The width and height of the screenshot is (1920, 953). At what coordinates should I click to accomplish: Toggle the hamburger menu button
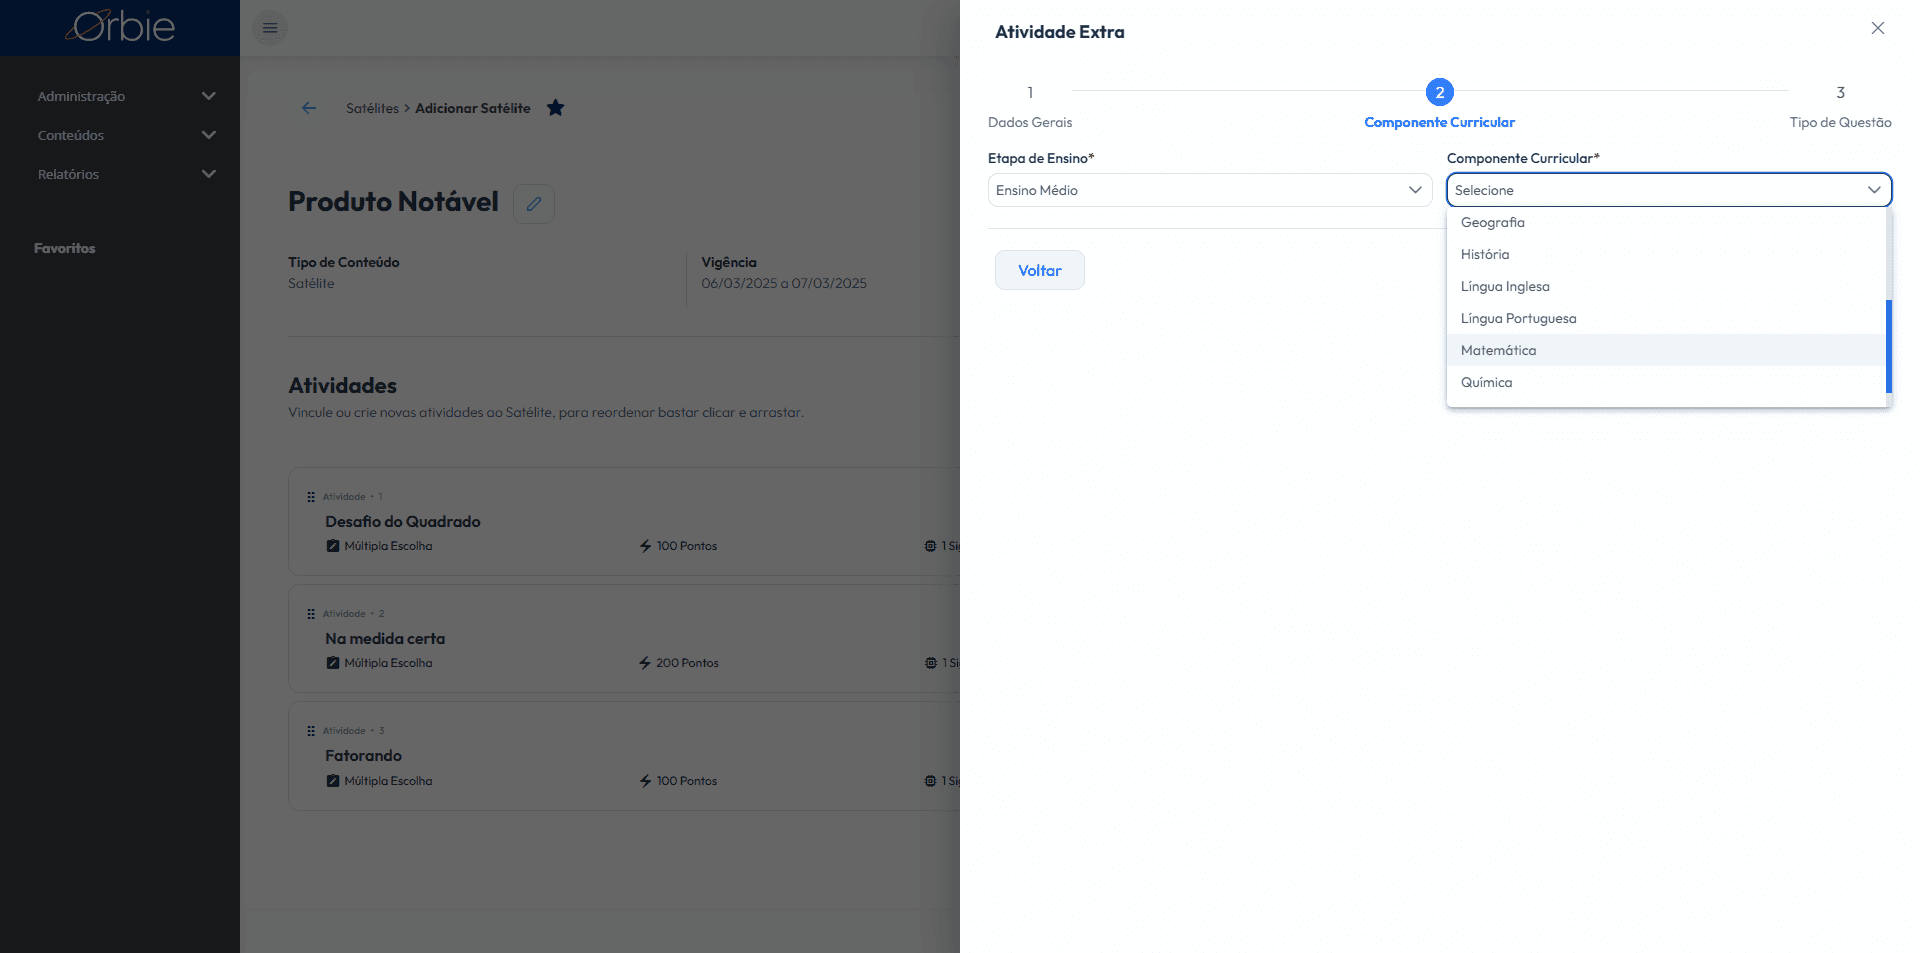(270, 28)
